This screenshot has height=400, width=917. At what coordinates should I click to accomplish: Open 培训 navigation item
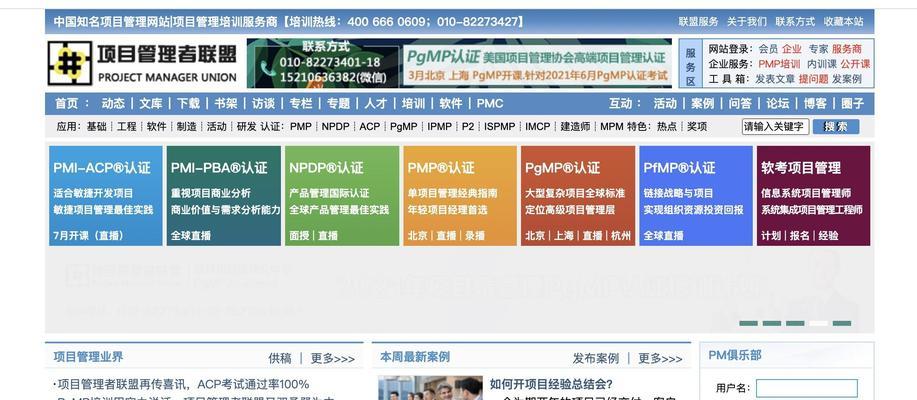(x=413, y=104)
